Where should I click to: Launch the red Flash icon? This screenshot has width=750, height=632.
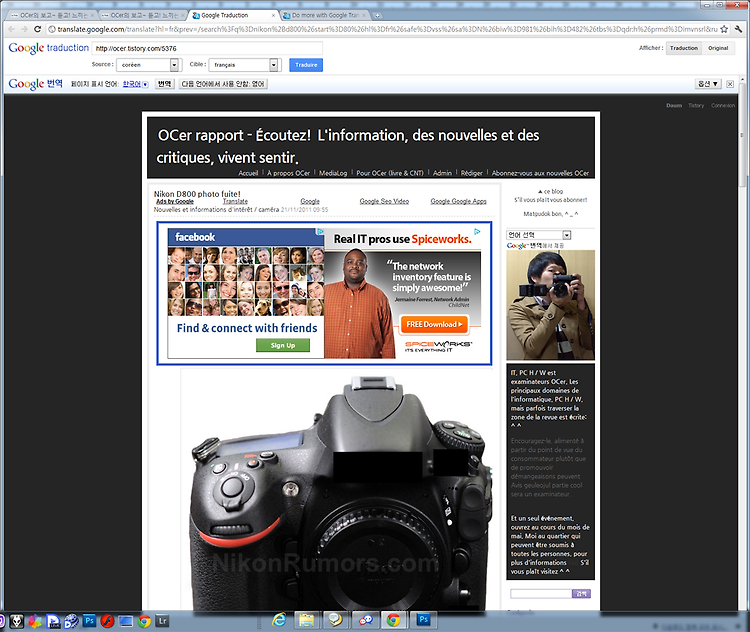pos(107,621)
